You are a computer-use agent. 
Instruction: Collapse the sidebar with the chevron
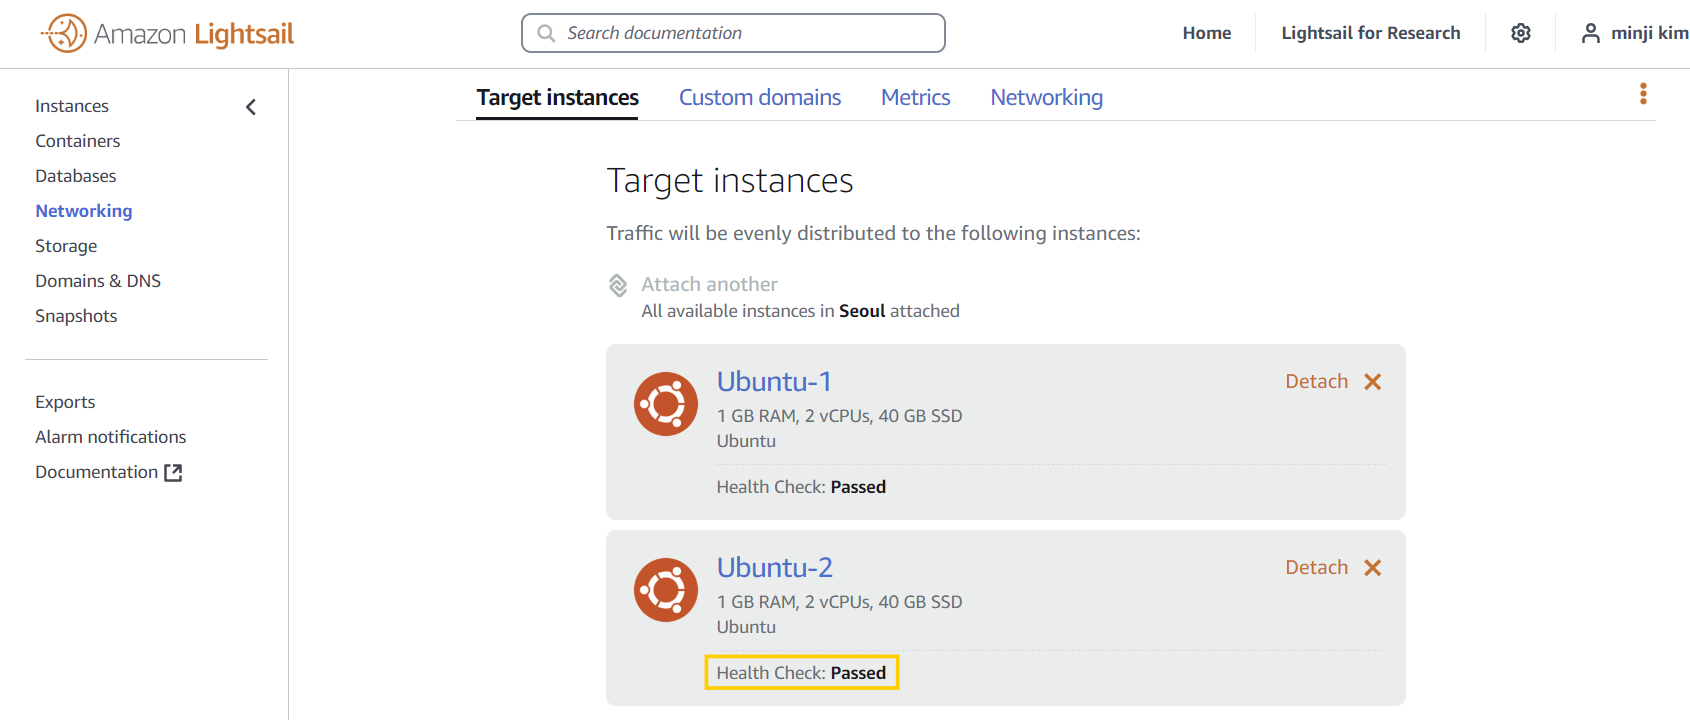point(251,107)
